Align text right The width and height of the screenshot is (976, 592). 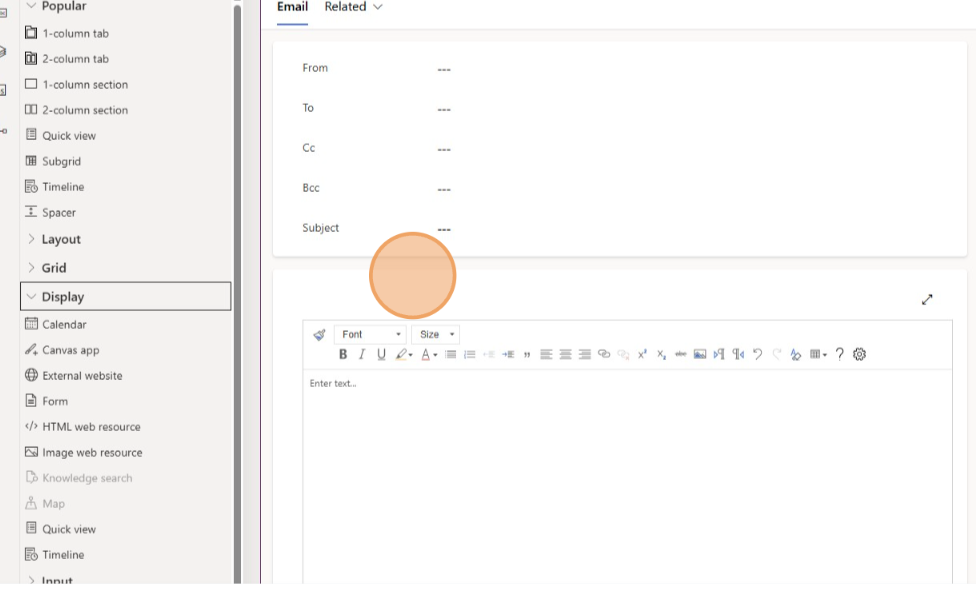(584, 354)
